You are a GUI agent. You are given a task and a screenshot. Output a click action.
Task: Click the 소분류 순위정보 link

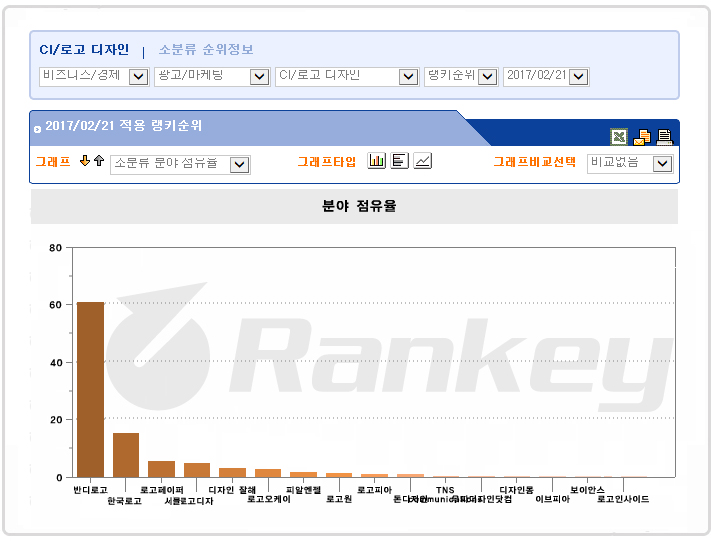point(206,49)
